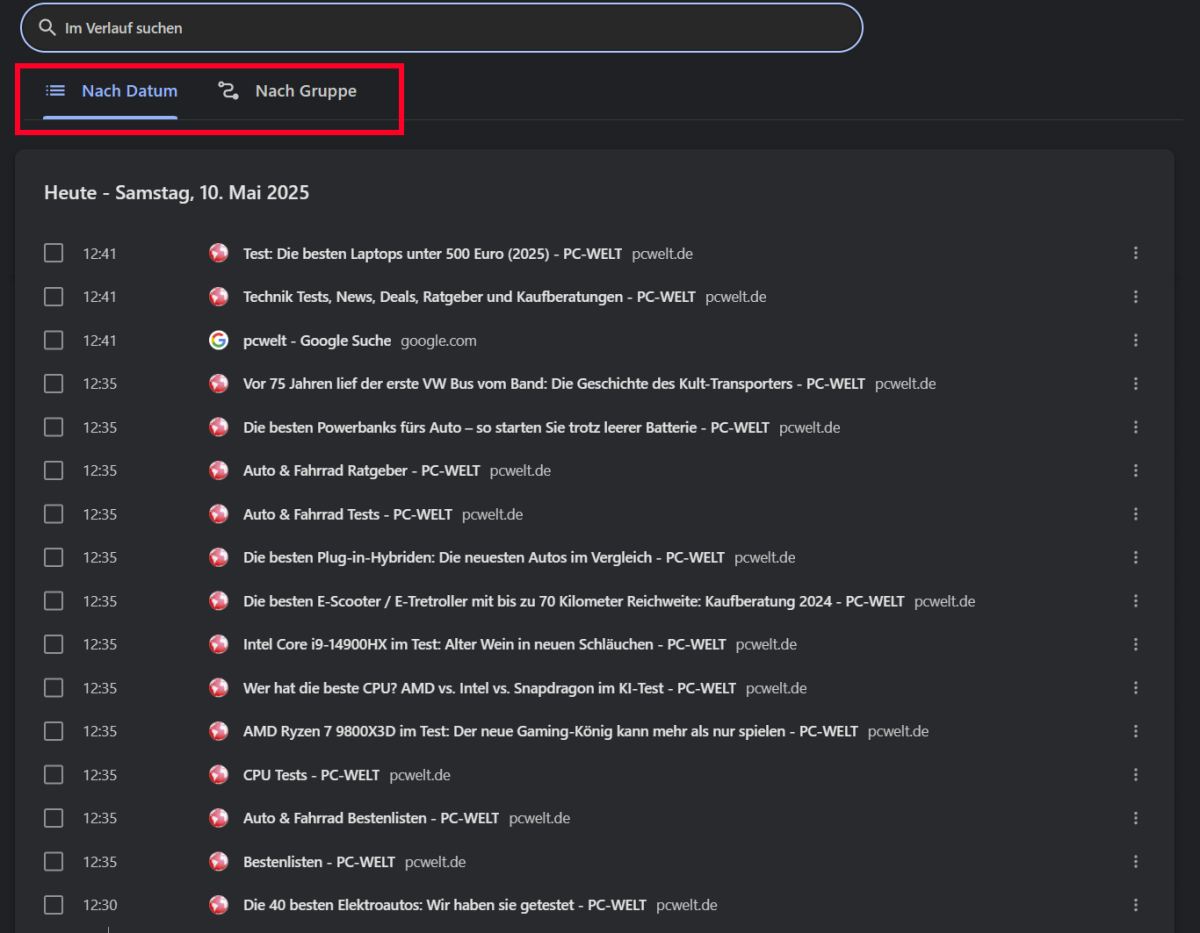Viewport: 1200px width, 933px height.
Task: Open three-dot menu for CPU Tests entry
Action: coord(1135,775)
